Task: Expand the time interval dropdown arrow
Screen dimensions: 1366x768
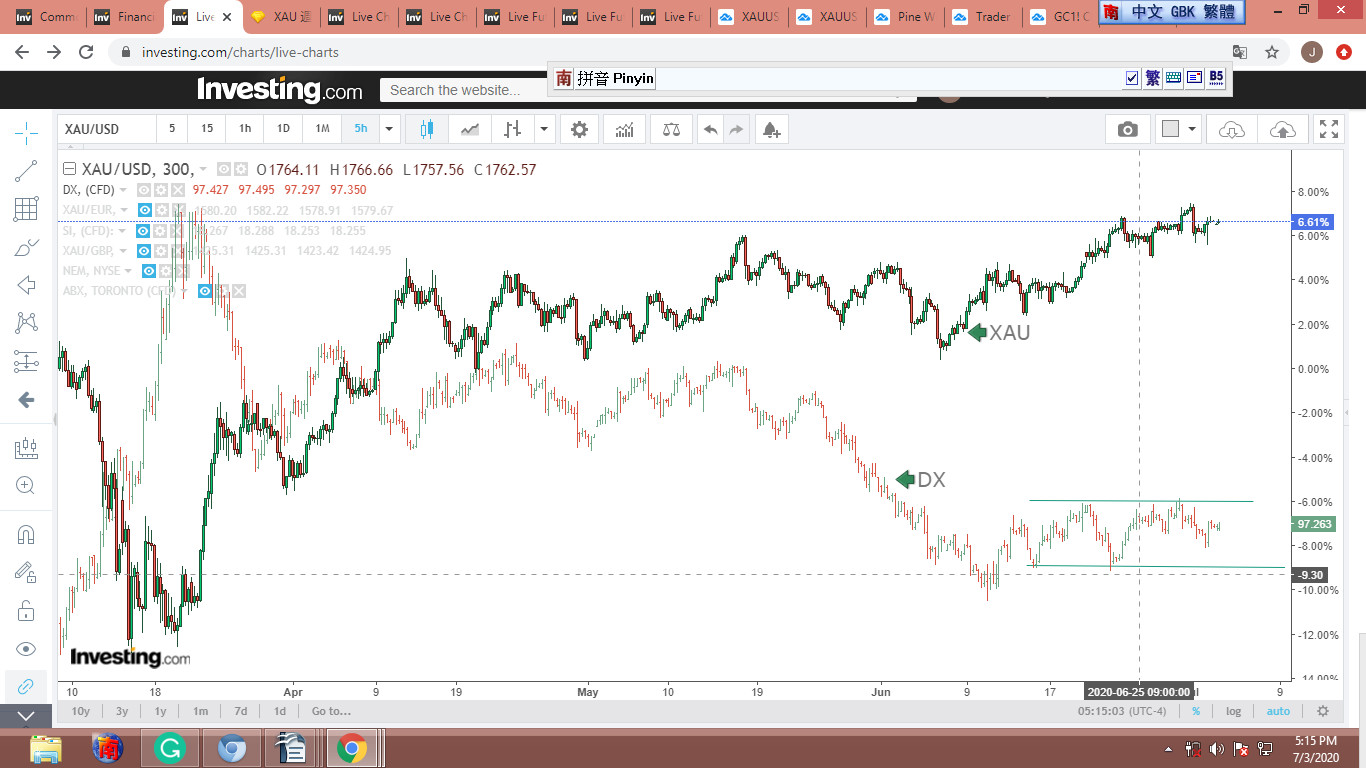Action: pyautogui.click(x=389, y=129)
